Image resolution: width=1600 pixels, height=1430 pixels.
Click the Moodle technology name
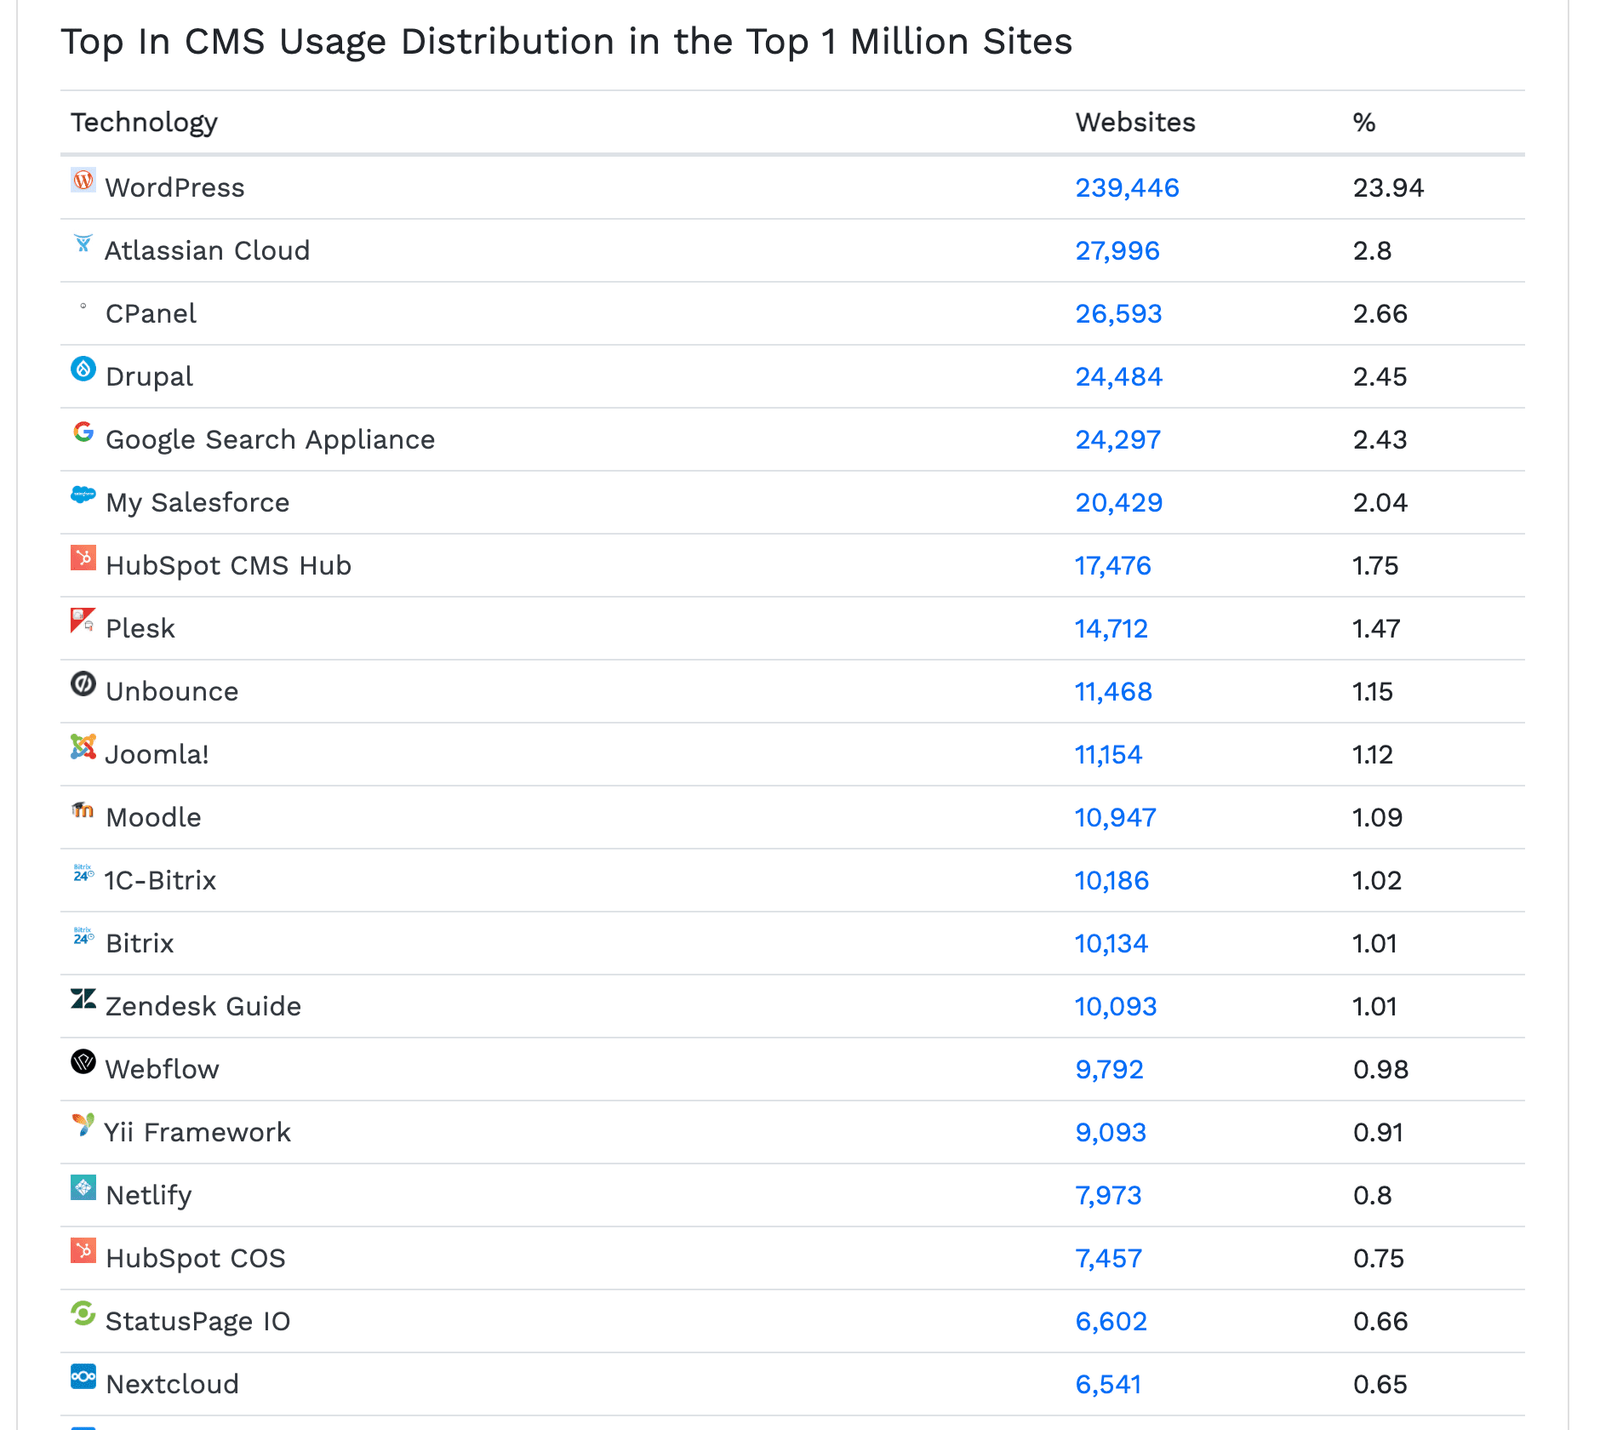pos(153,818)
